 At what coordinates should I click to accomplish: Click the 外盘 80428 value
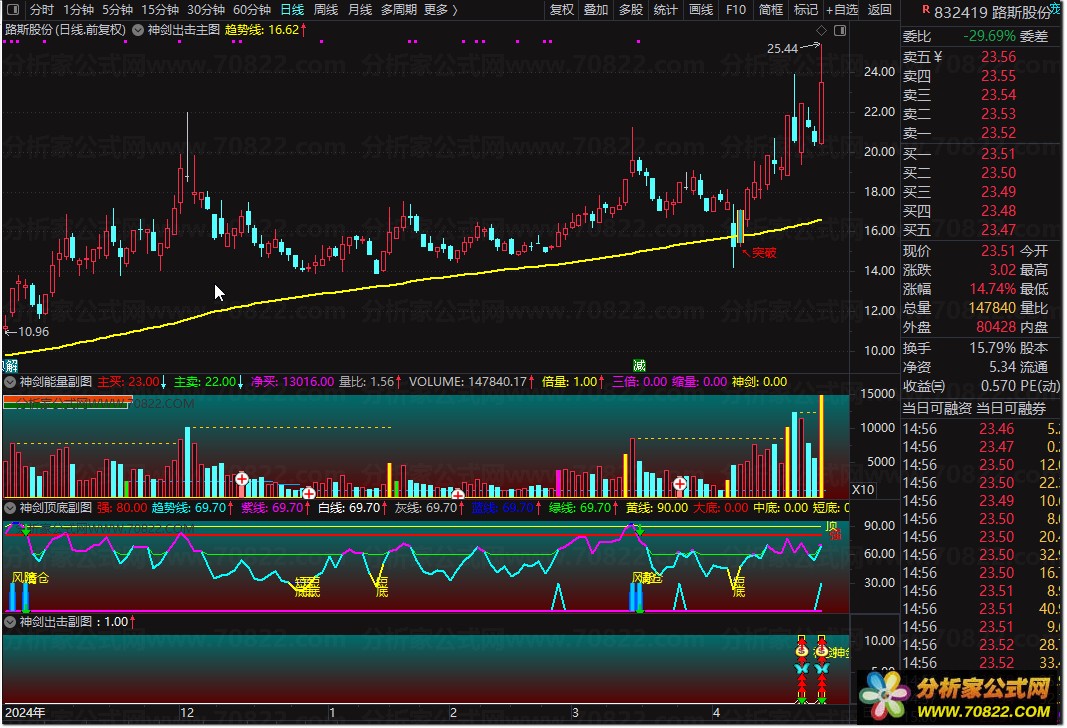[996, 327]
